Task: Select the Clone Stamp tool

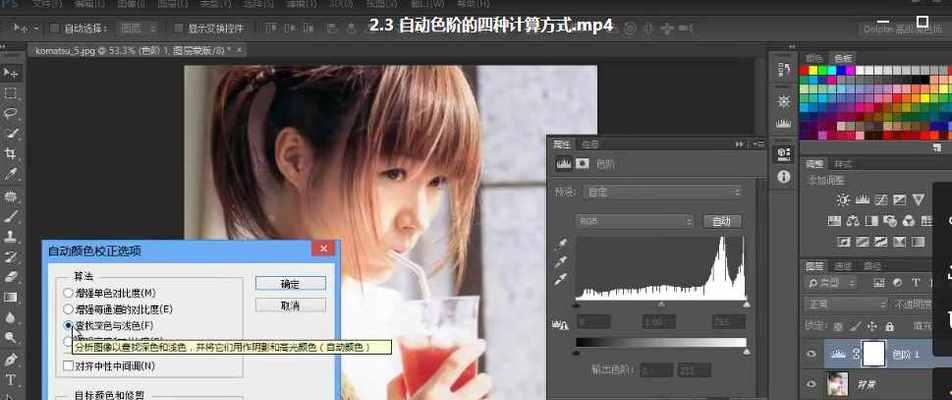Action: tap(10, 236)
